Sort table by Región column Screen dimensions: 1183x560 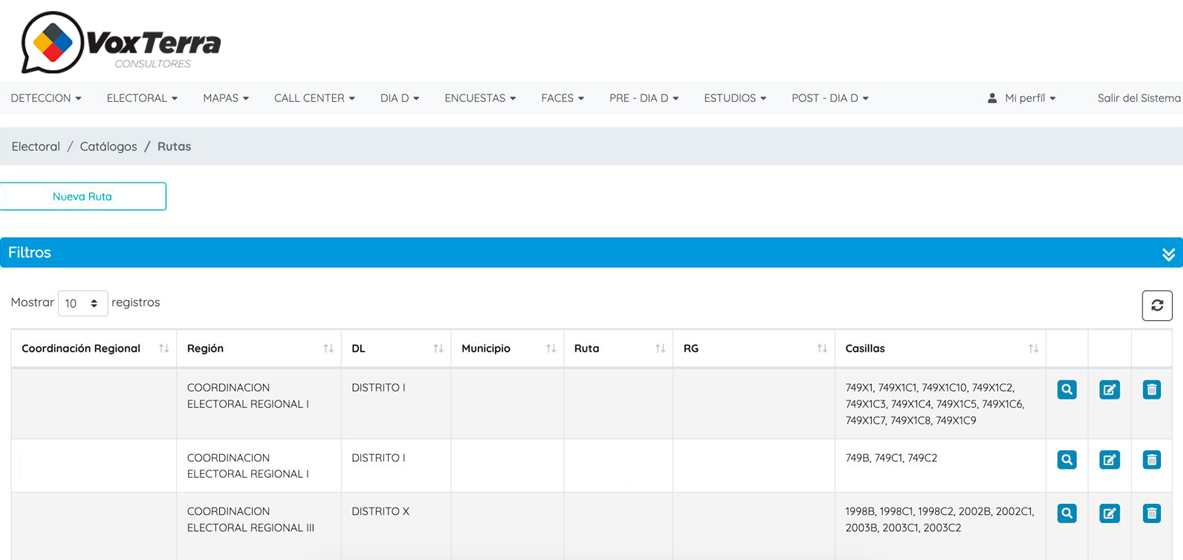click(x=258, y=348)
